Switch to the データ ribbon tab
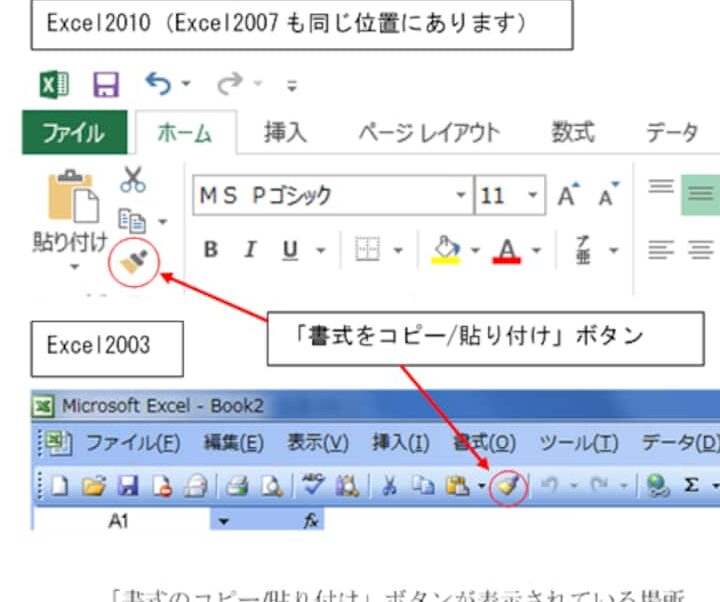This screenshot has height=602, width=720. click(x=672, y=133)
